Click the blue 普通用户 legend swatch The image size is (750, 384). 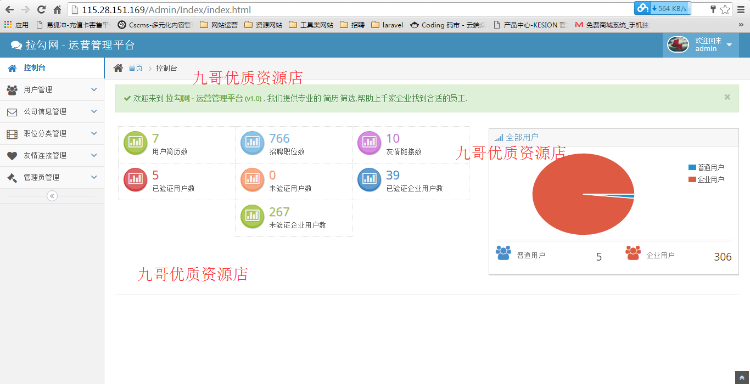click(x=692, y=167)
